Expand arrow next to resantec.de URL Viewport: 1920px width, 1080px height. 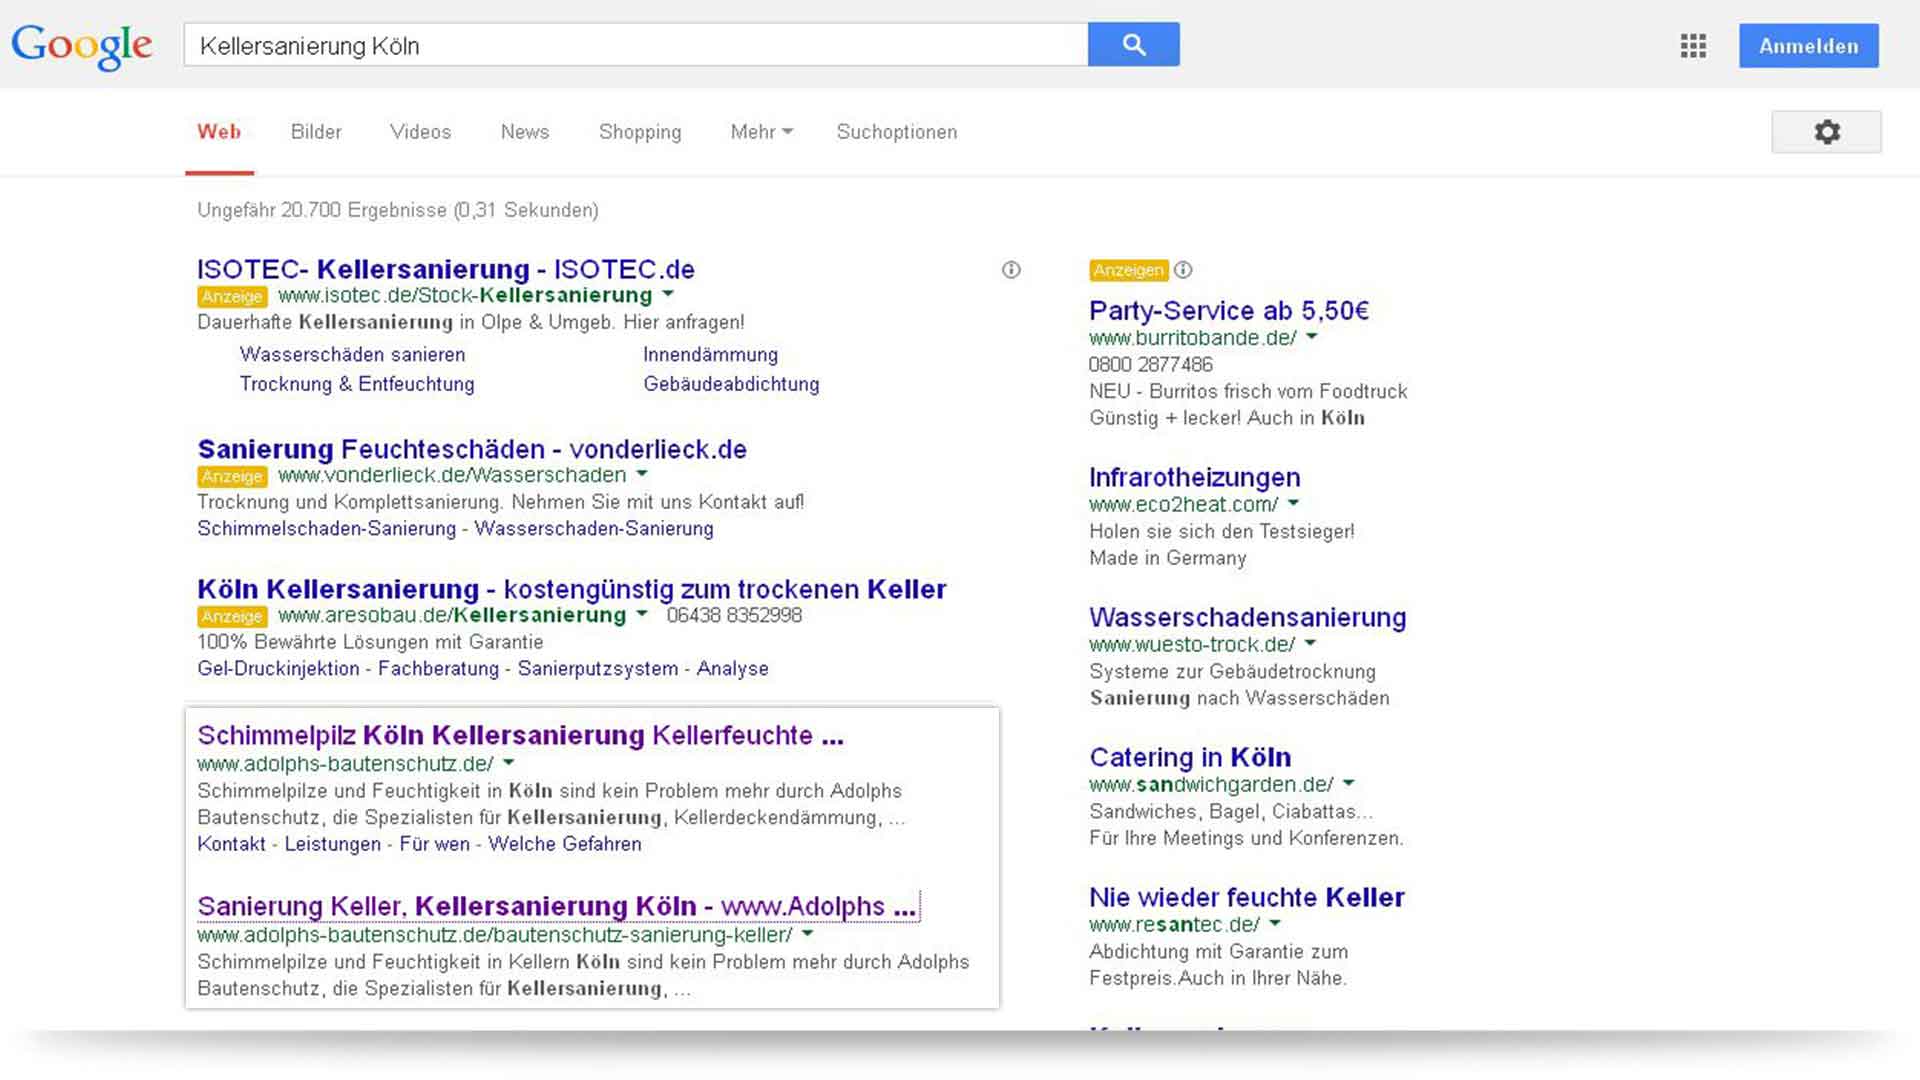pos(1275,924)
